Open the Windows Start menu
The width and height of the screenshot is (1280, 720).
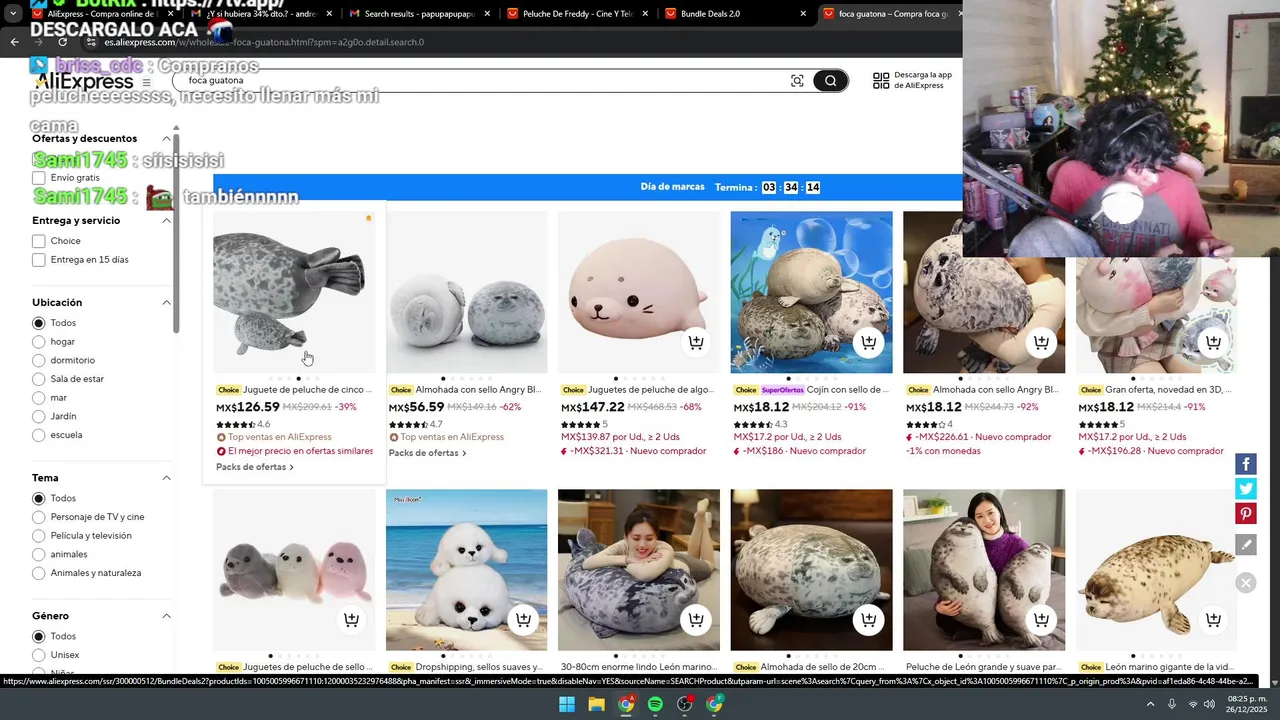click(567, 704)
